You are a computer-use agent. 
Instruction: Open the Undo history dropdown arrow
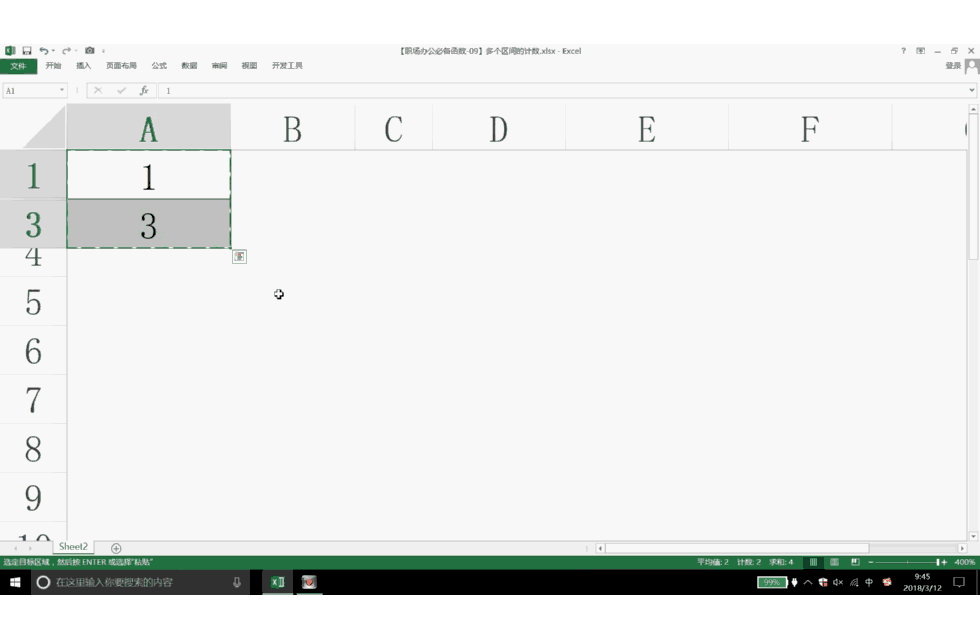[x=53, y=51]
